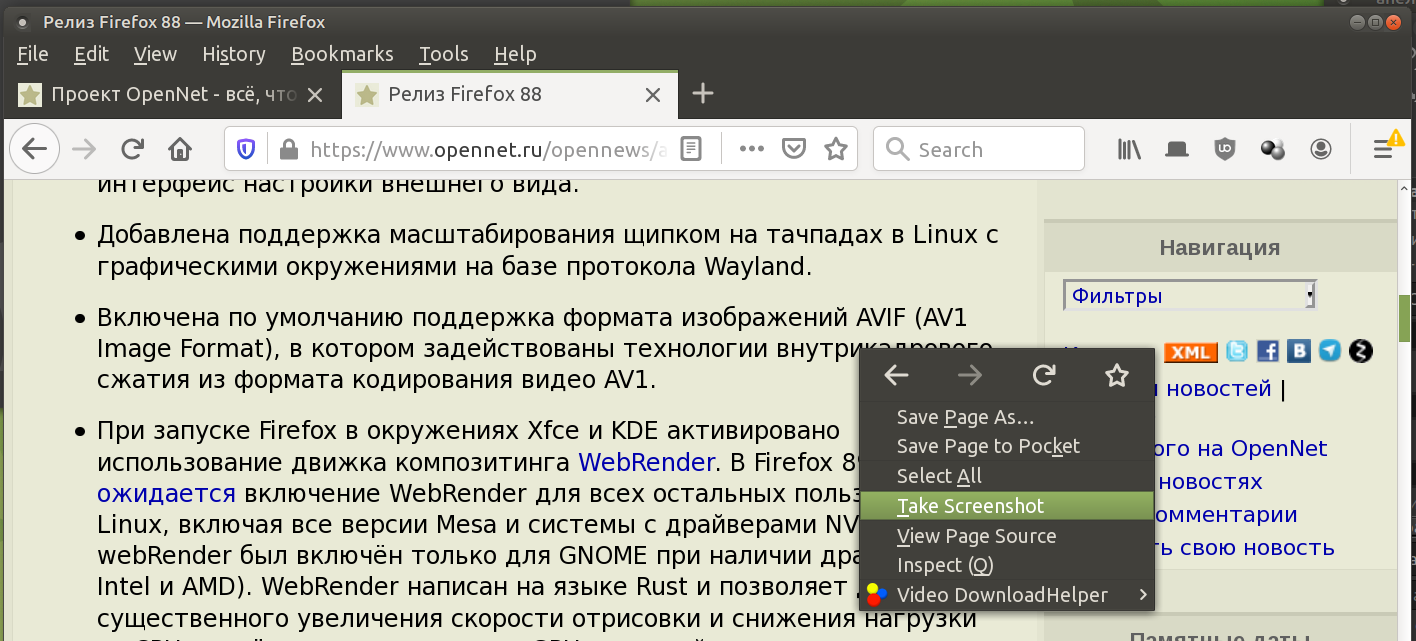The width and height of the screenshot is (1416, 641).
Task: Open the VK icon in sidebar
Action: [x=1299, y=351]
